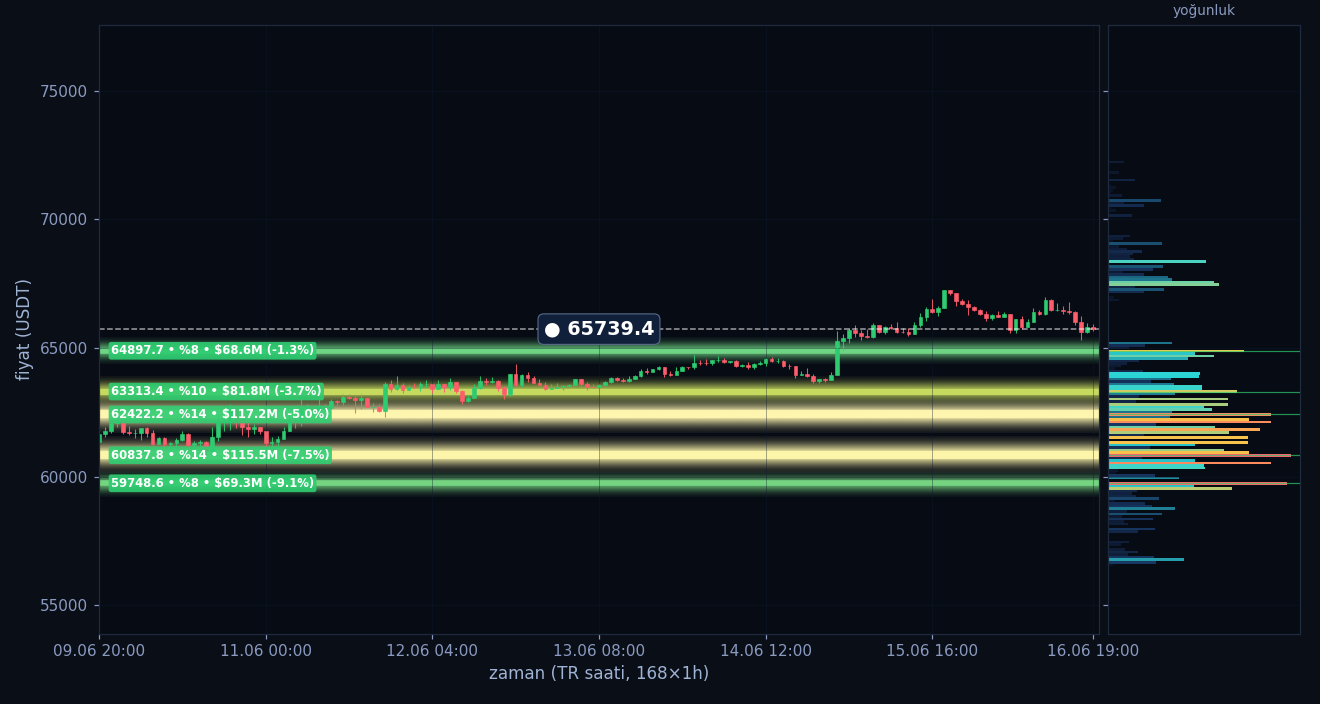Click the 11.06 00:00 time label
The width and height of the screenshot is (1320, 704).
[x=266, y=651]
